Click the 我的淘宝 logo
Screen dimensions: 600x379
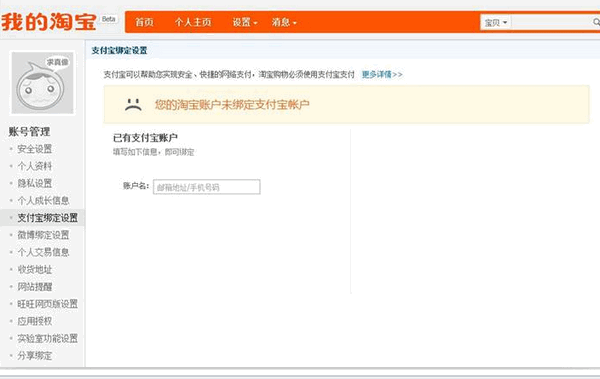(49, 21)
